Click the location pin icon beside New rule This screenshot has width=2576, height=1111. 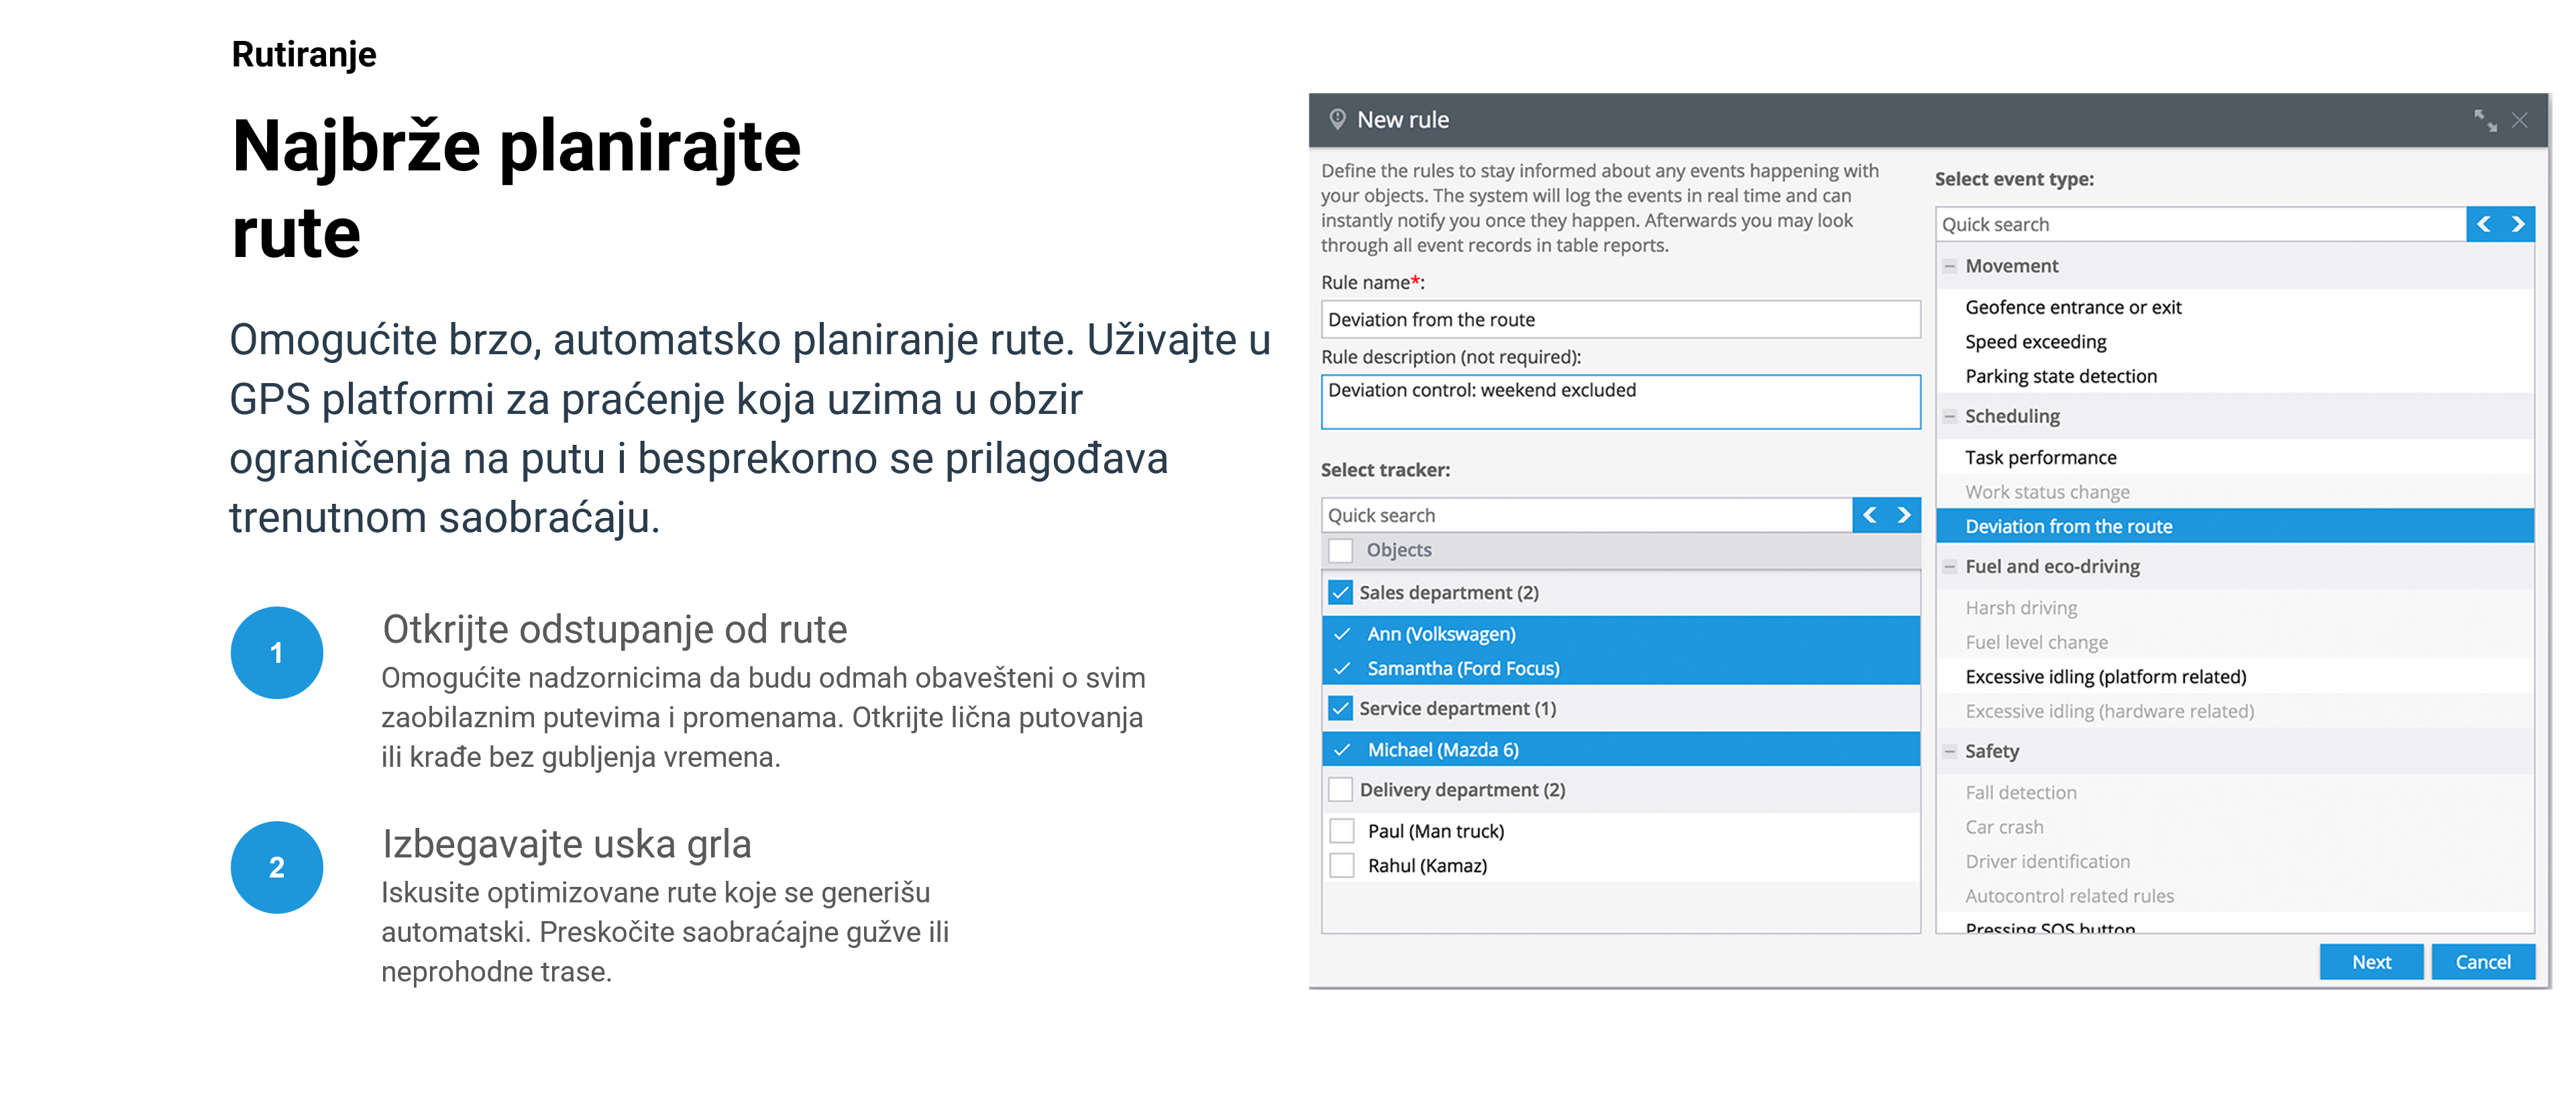click(1337, 120)
